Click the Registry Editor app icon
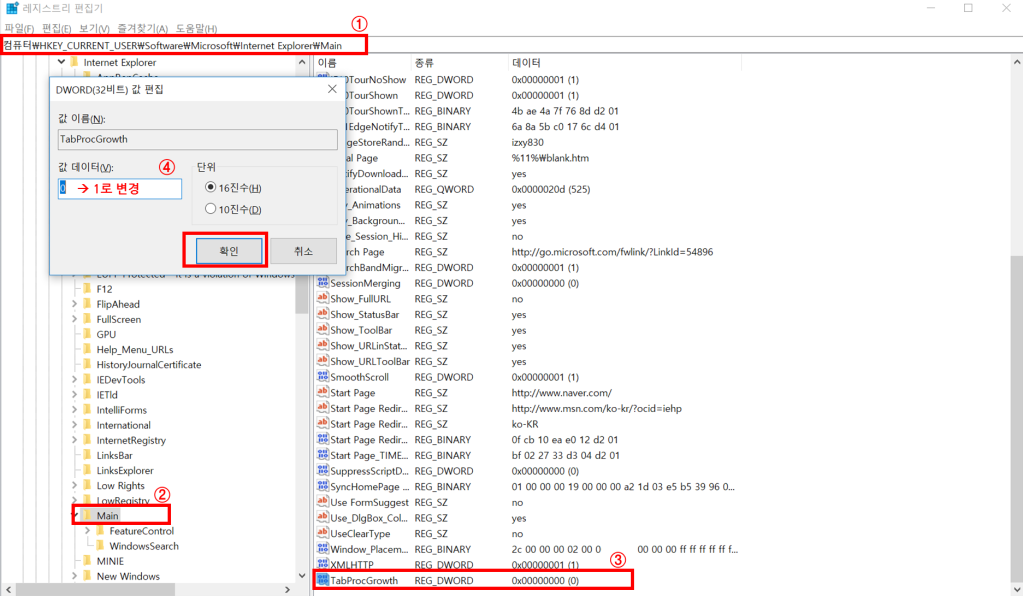Viewport: 1023px width, 596px height. point(12,8)
